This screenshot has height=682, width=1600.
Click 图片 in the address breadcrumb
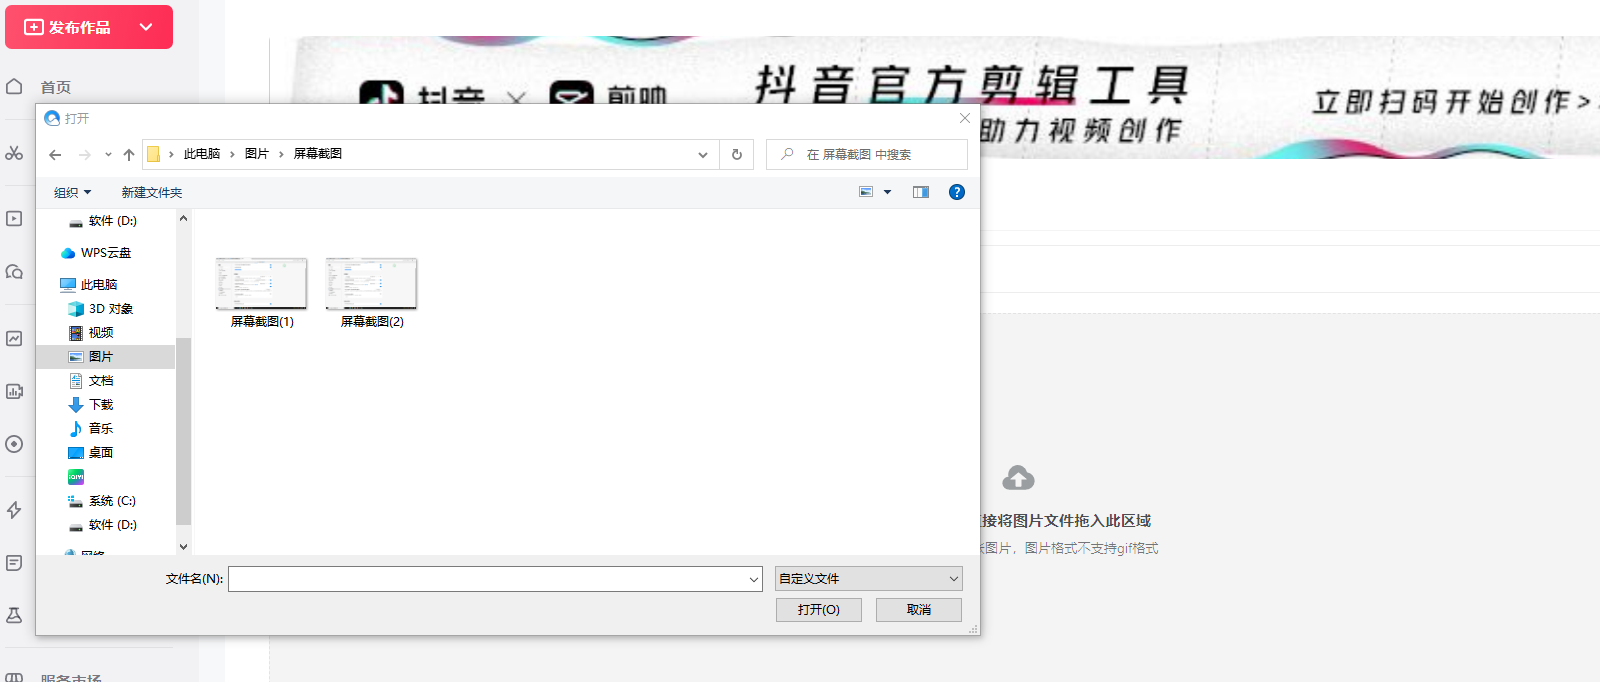click(x=257, y=153)
